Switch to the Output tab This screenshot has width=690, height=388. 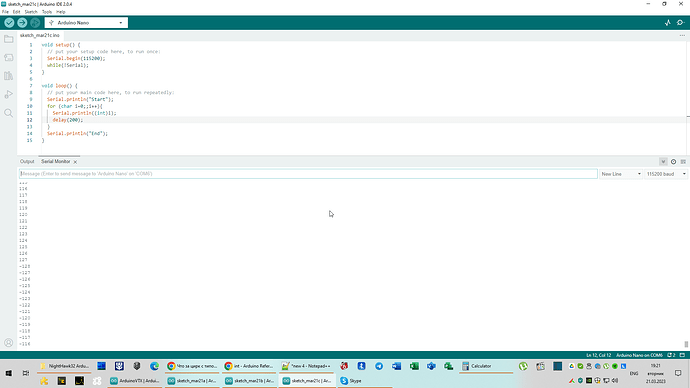pos(27,161)
